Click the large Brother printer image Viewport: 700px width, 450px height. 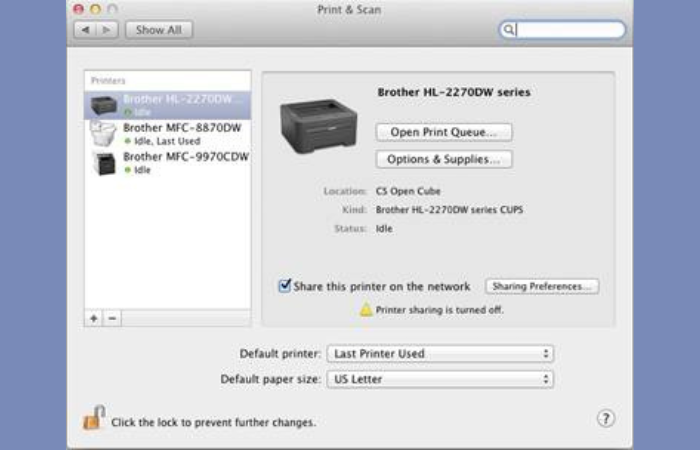click(318, 126)
